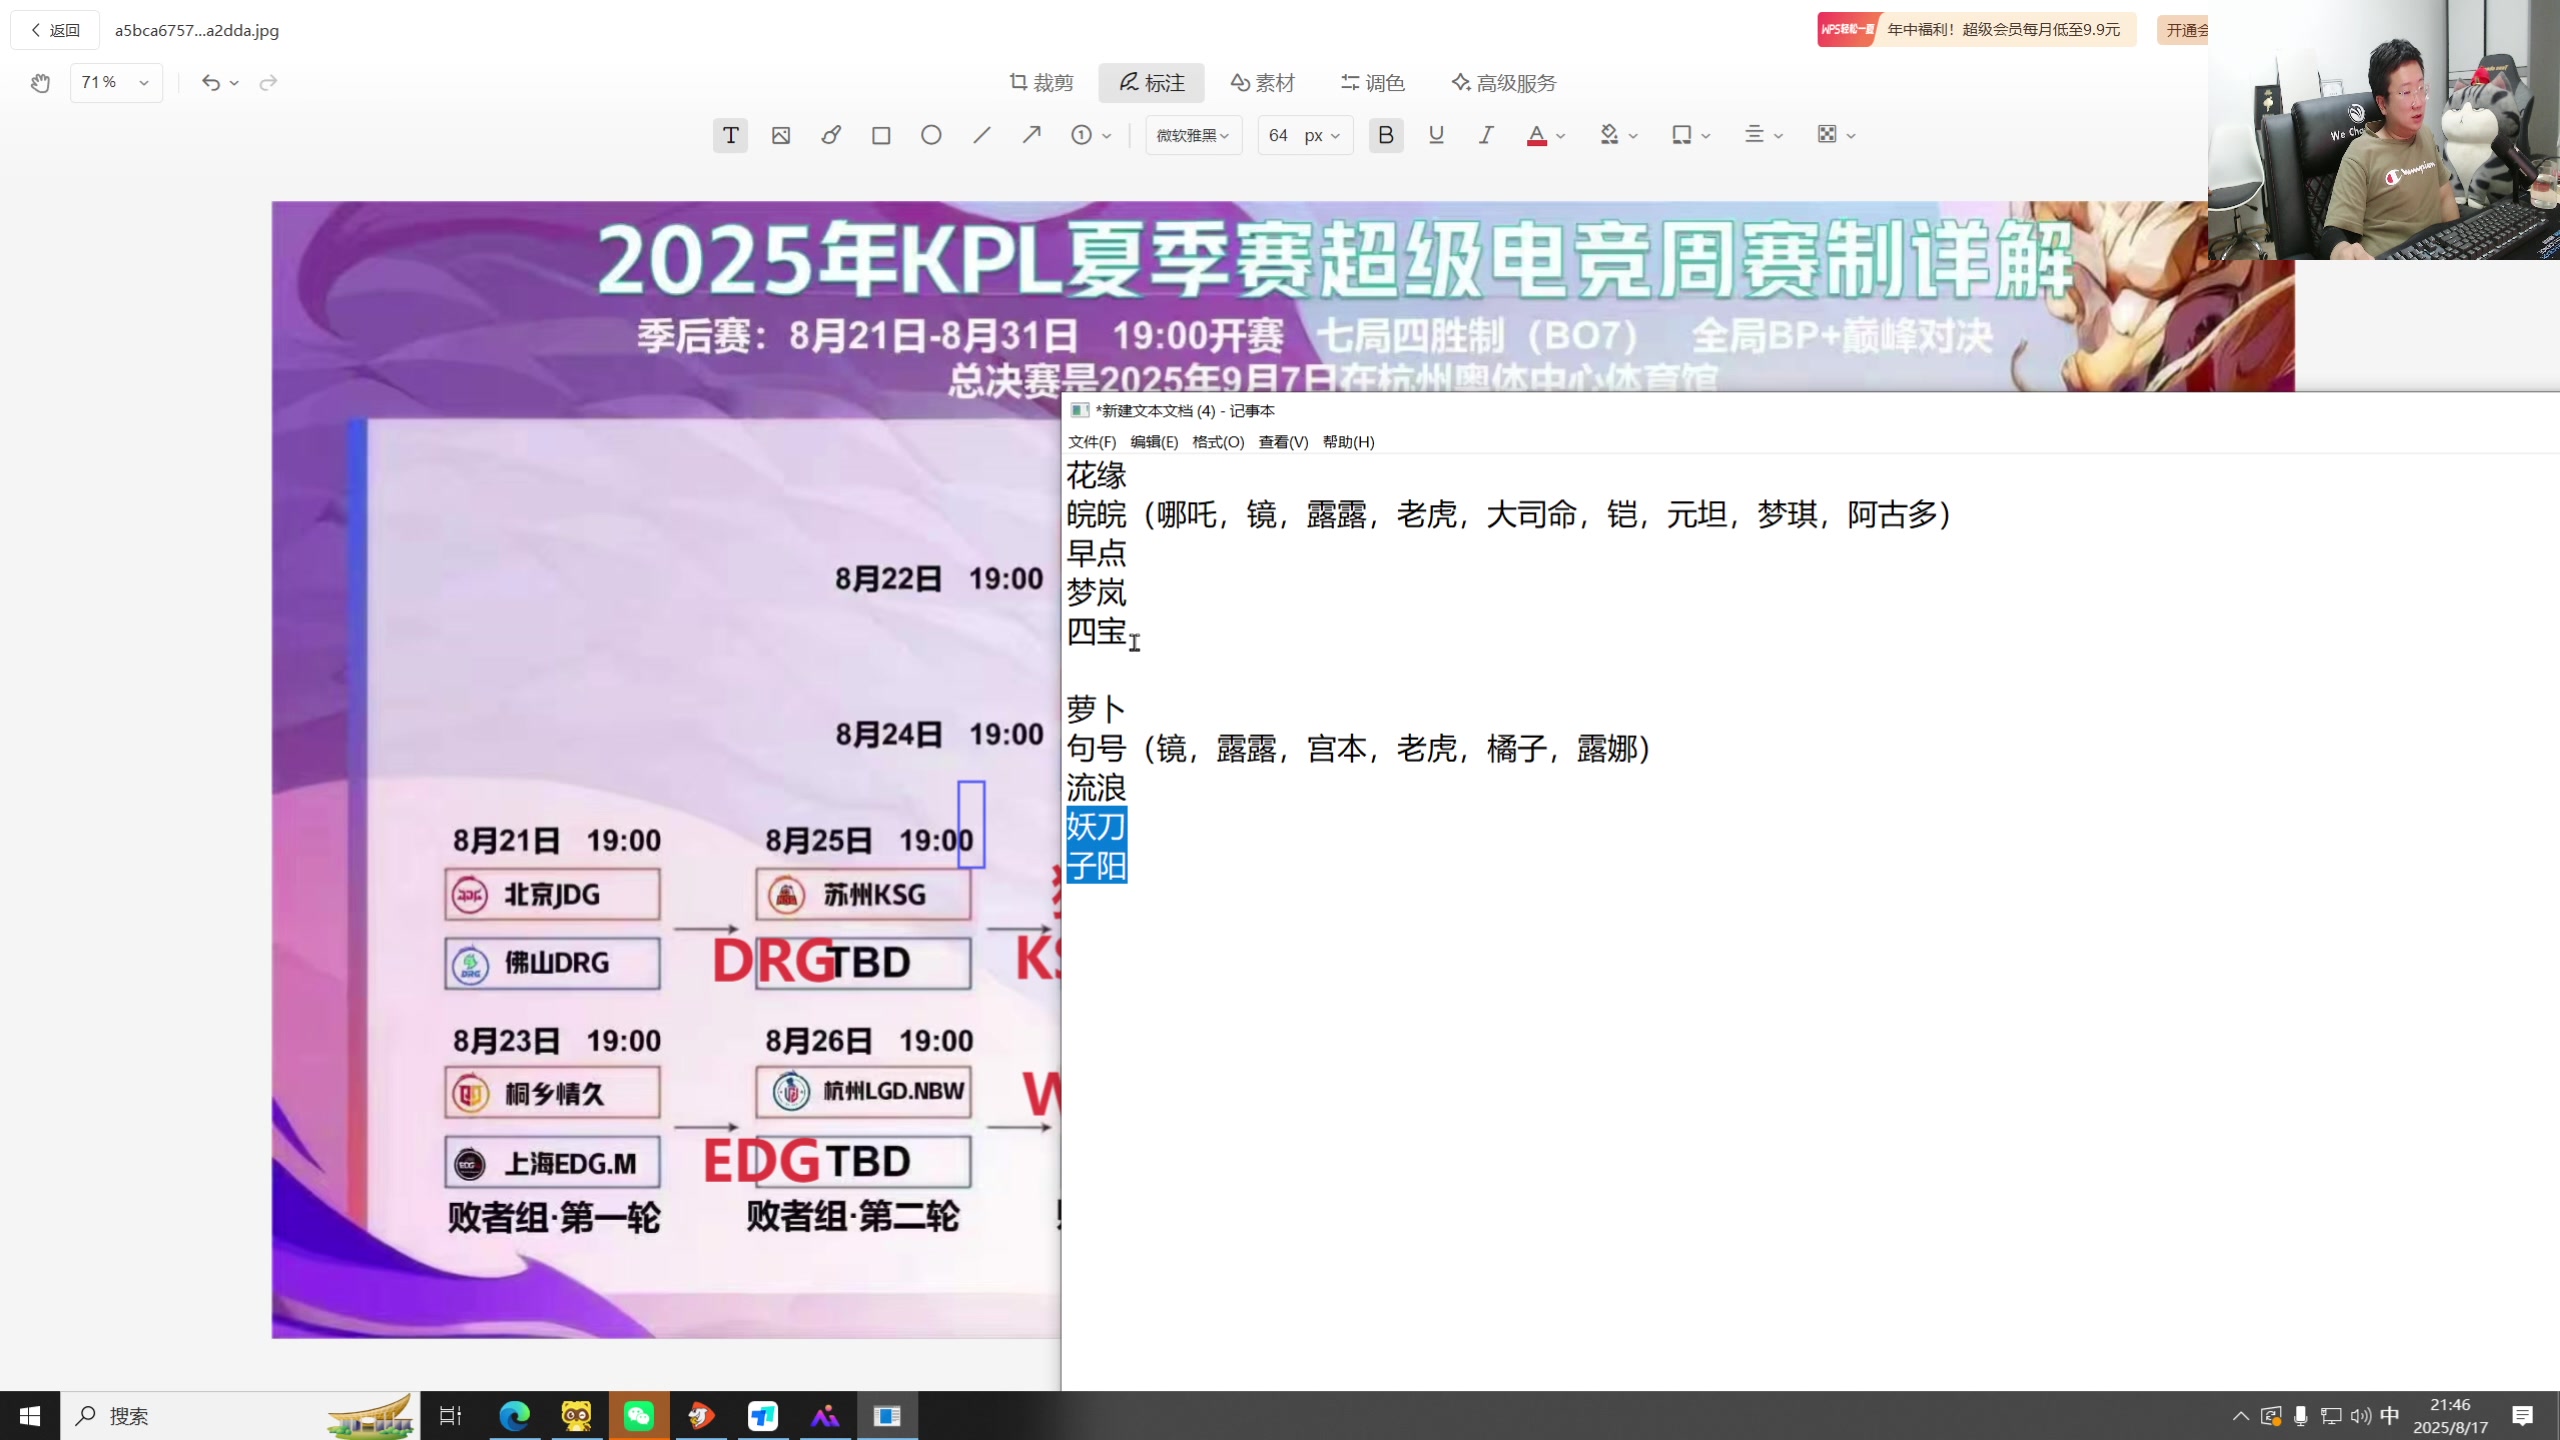Click the text border style icon
Viewport: 2560px width, 1440px height.
pos(1682,135)
